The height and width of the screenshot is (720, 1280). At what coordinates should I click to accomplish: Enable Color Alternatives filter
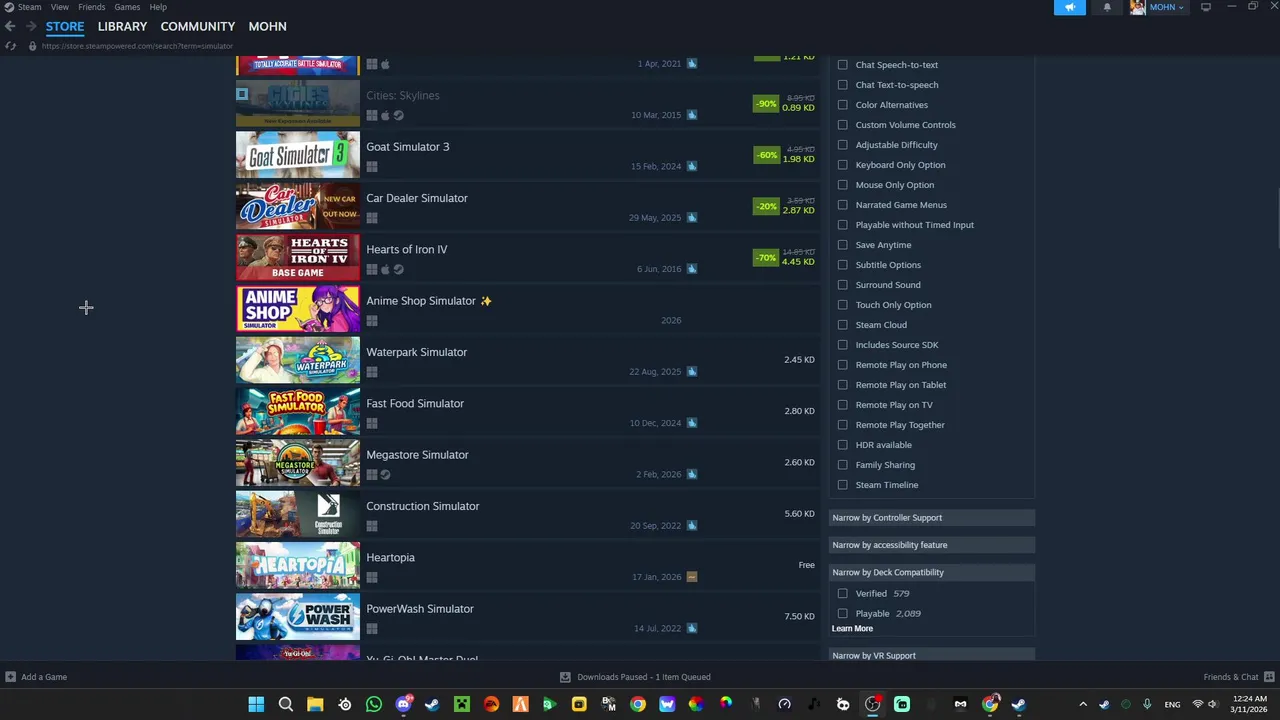[842, 105]
